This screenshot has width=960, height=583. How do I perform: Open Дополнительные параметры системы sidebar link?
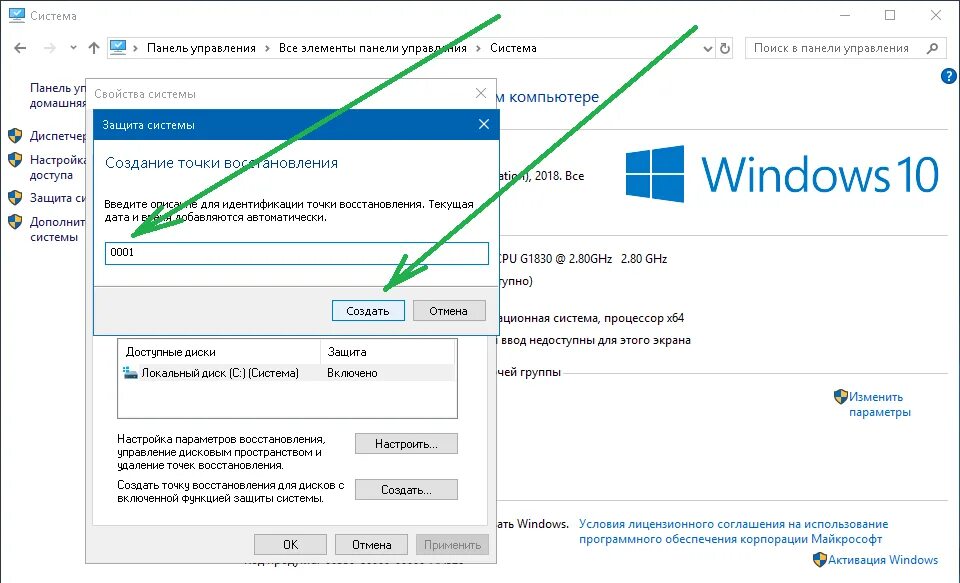[58, 230]
